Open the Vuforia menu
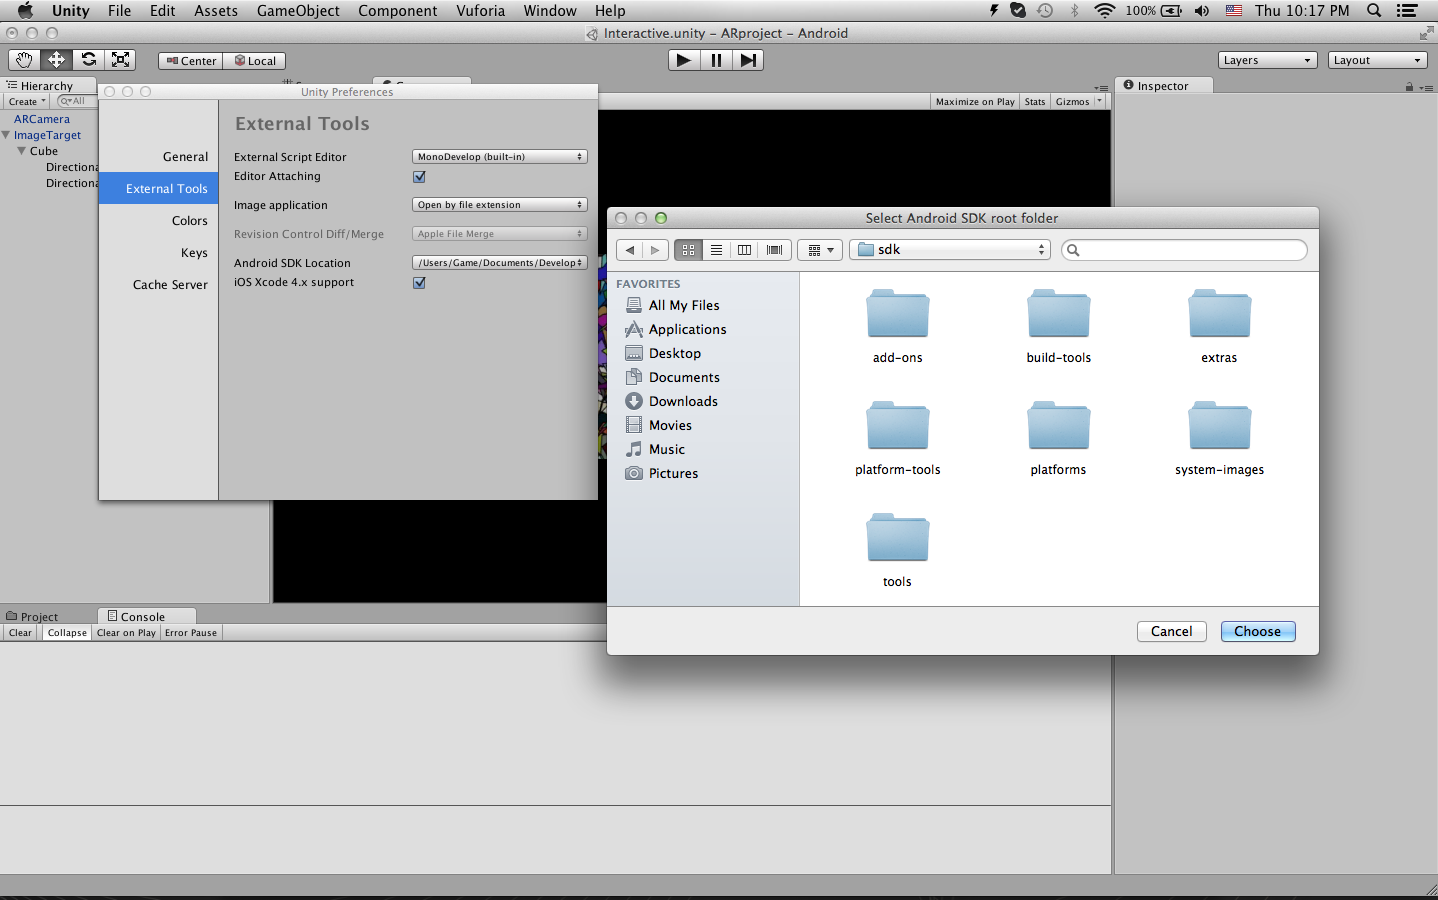Image resolution: width=1438 pixels, height=900 pixels. click(x=481, y=11)
